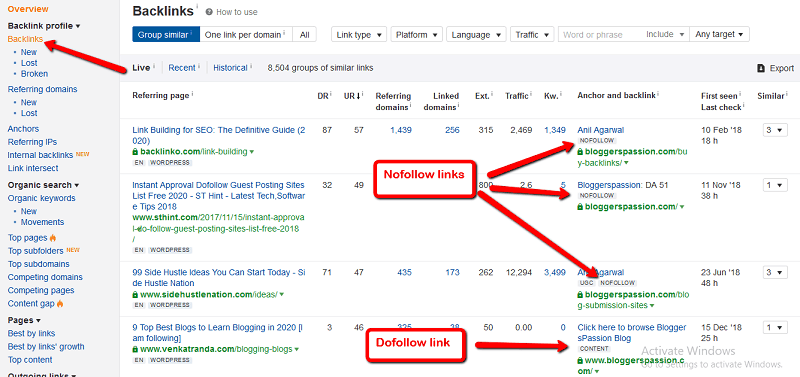
Task: Open Top subfolders in sidebar
Action: pyautogui.click(x=36, y=251)
